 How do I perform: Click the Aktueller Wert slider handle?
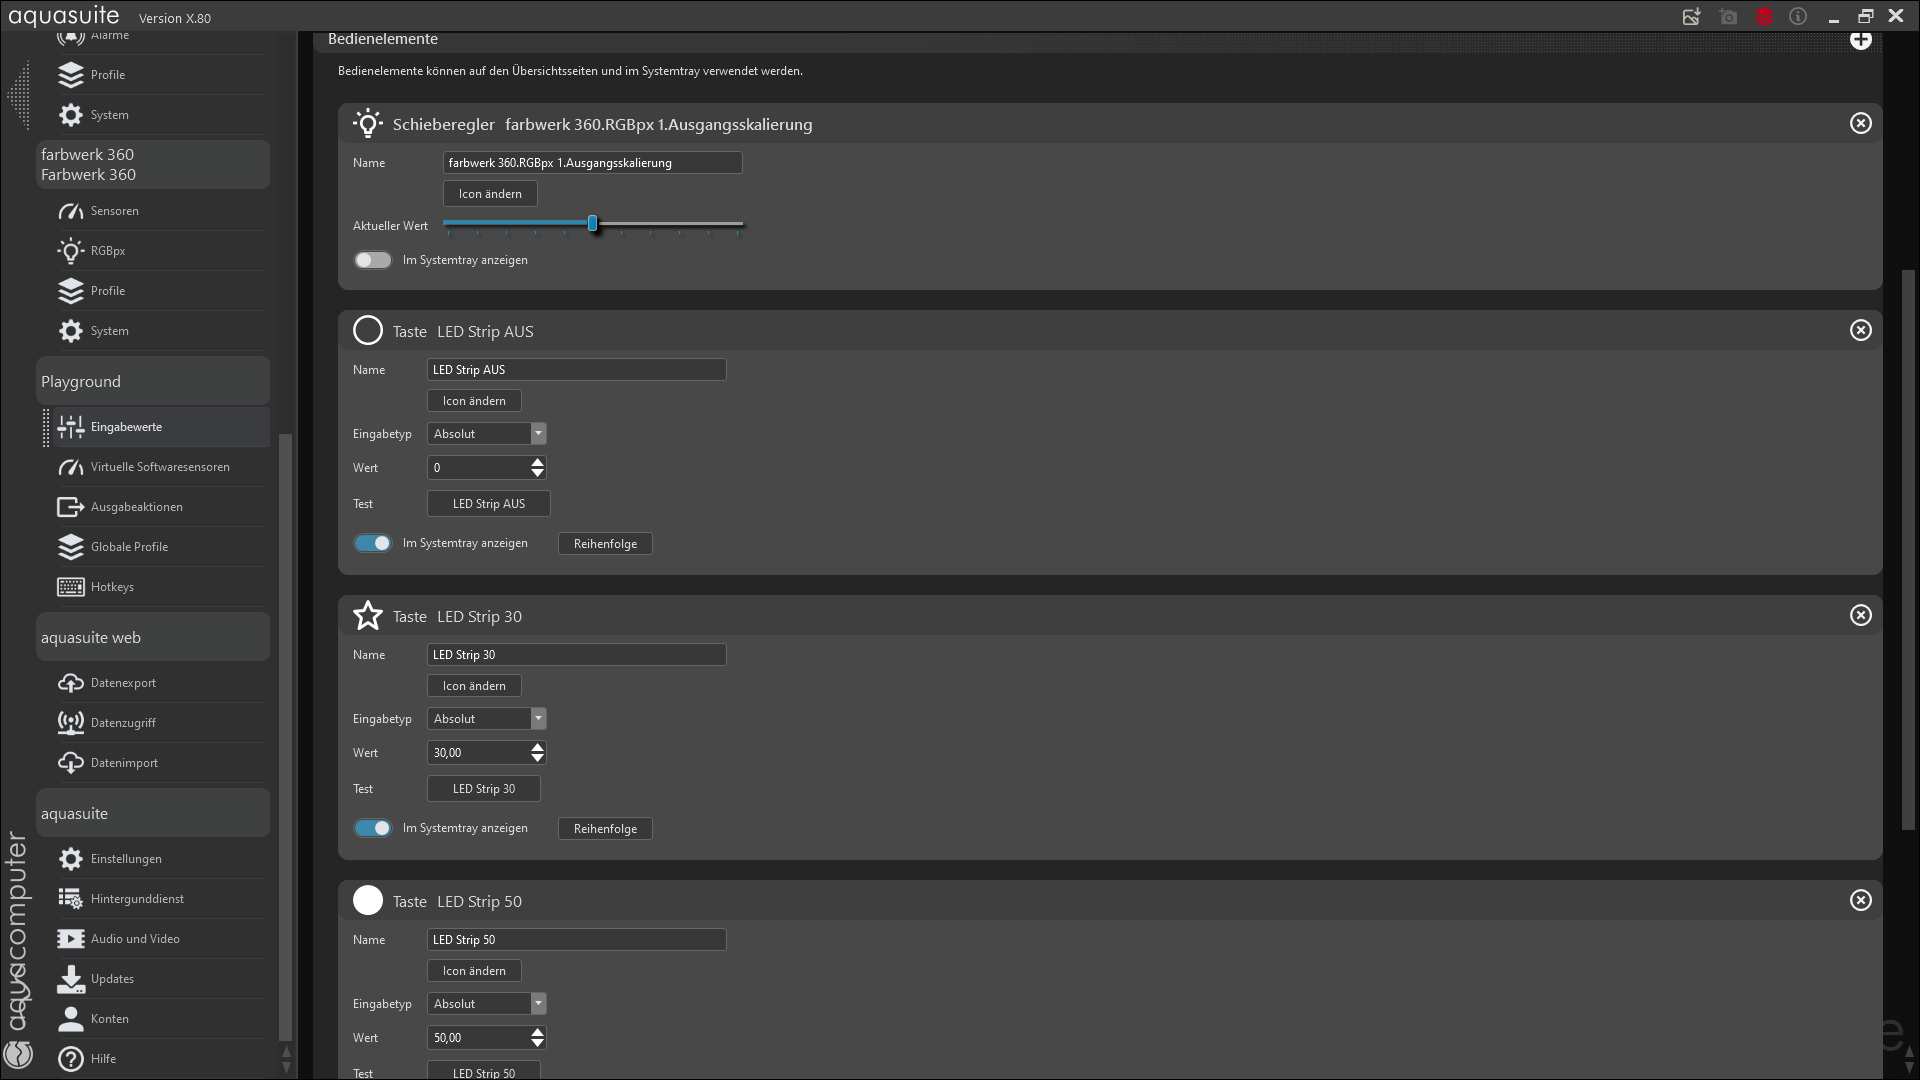click(x=593, y=224)
